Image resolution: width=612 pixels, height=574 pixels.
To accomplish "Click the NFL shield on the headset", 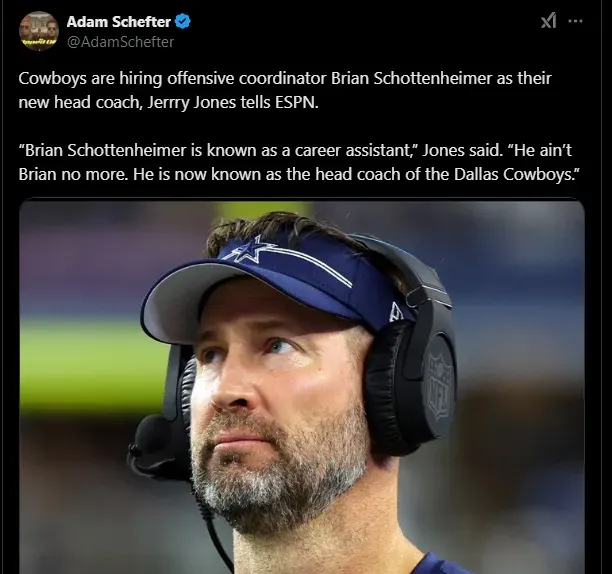I will click(x=440, y=386).
